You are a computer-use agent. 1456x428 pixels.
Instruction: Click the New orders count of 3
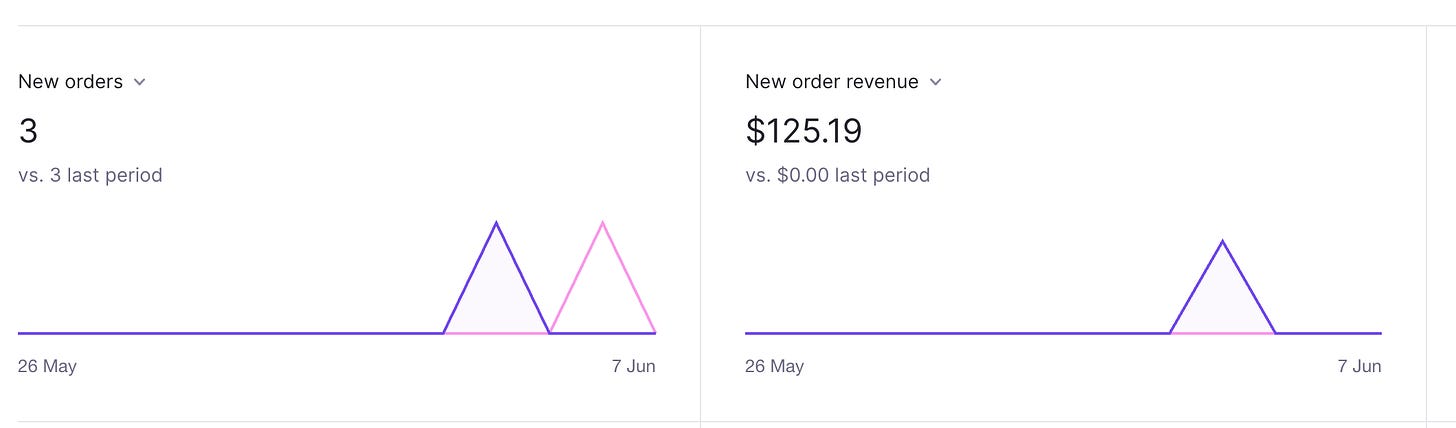(28, 131)
